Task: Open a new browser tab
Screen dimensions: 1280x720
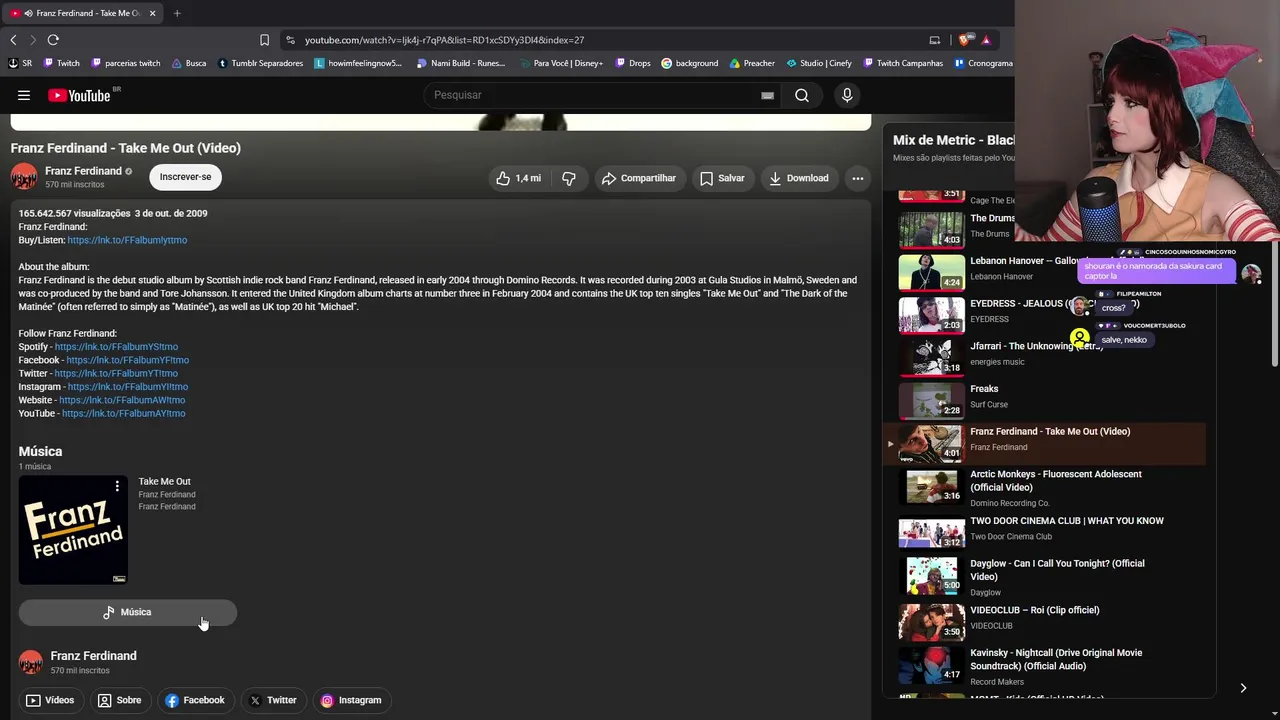Action: click(x=177, y=13)
